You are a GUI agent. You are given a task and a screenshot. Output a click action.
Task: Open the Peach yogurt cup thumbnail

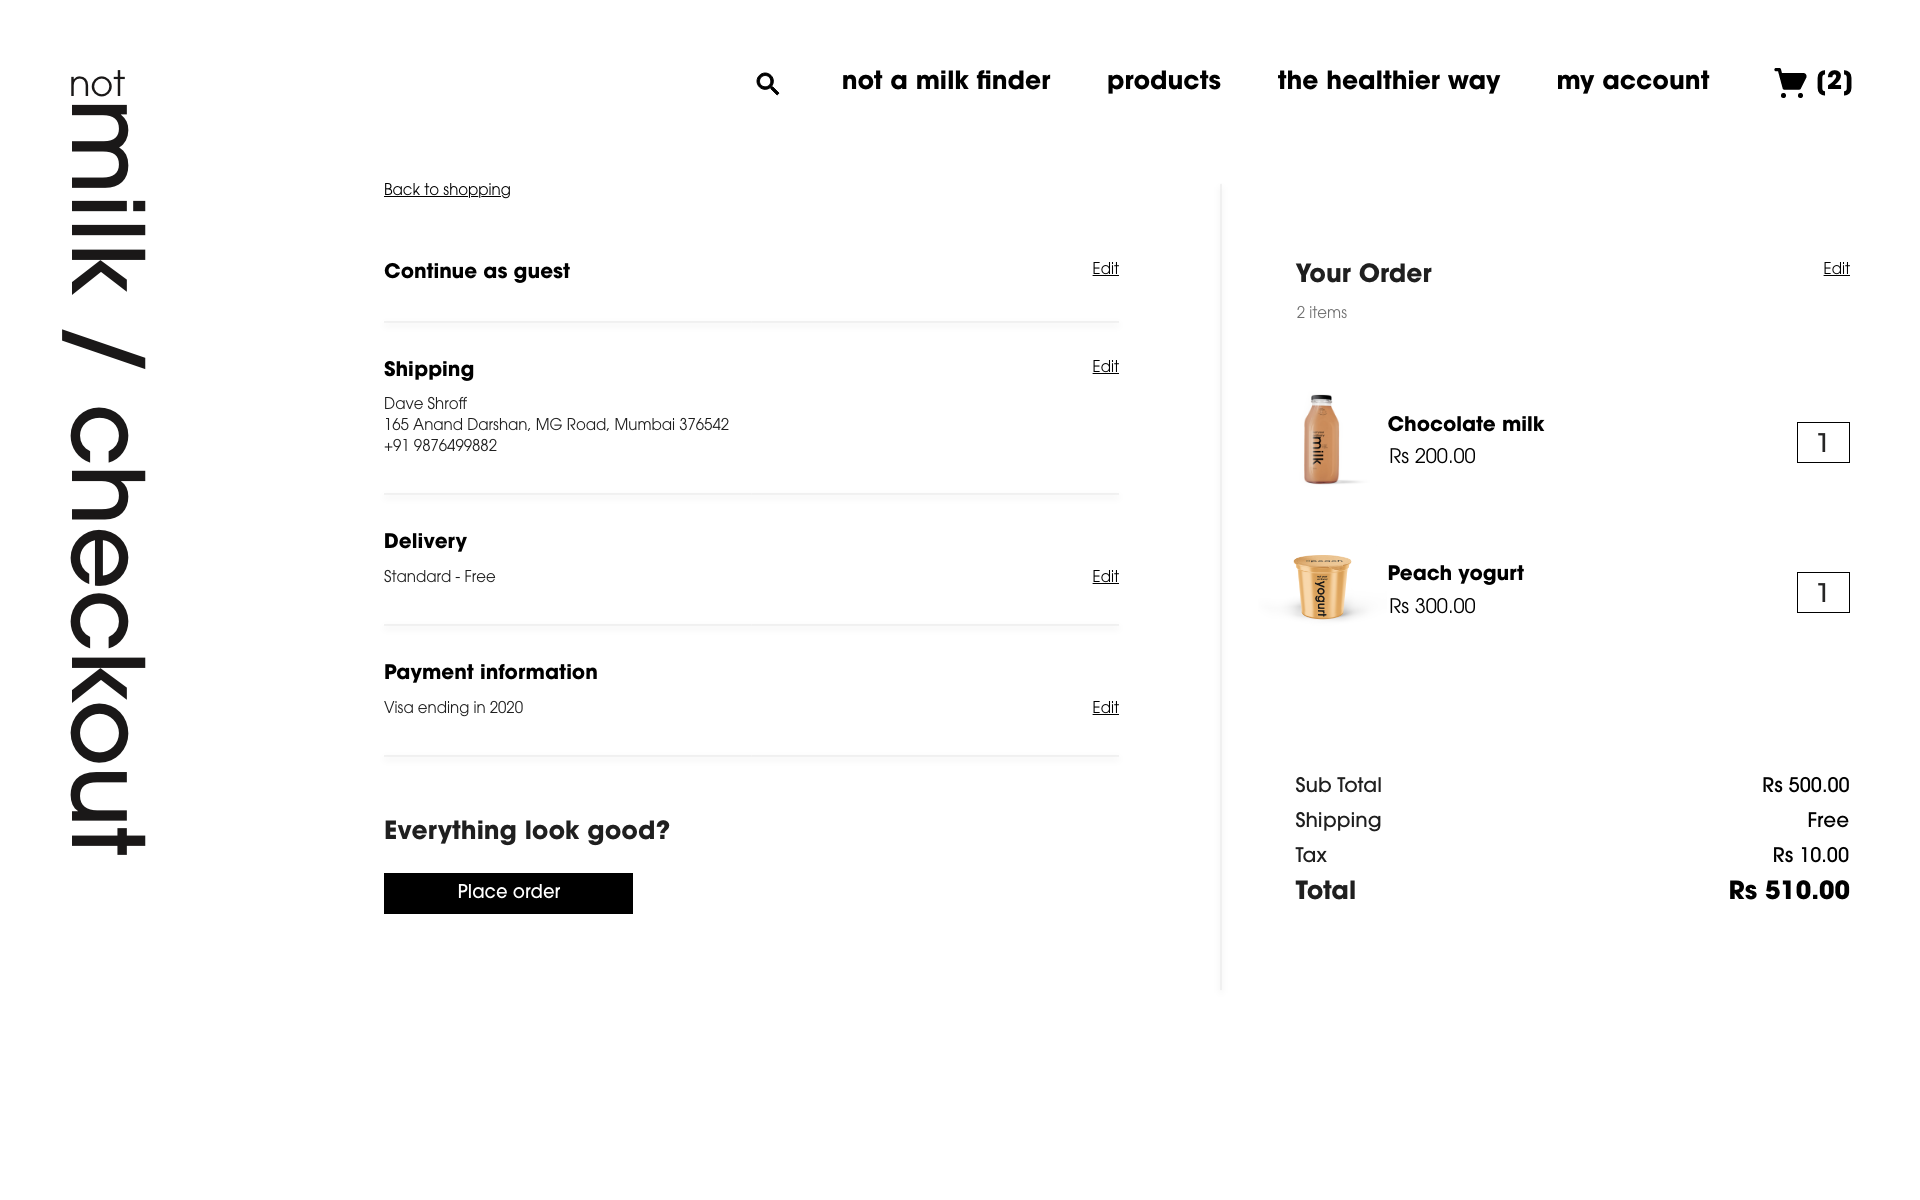[1321, 587]
